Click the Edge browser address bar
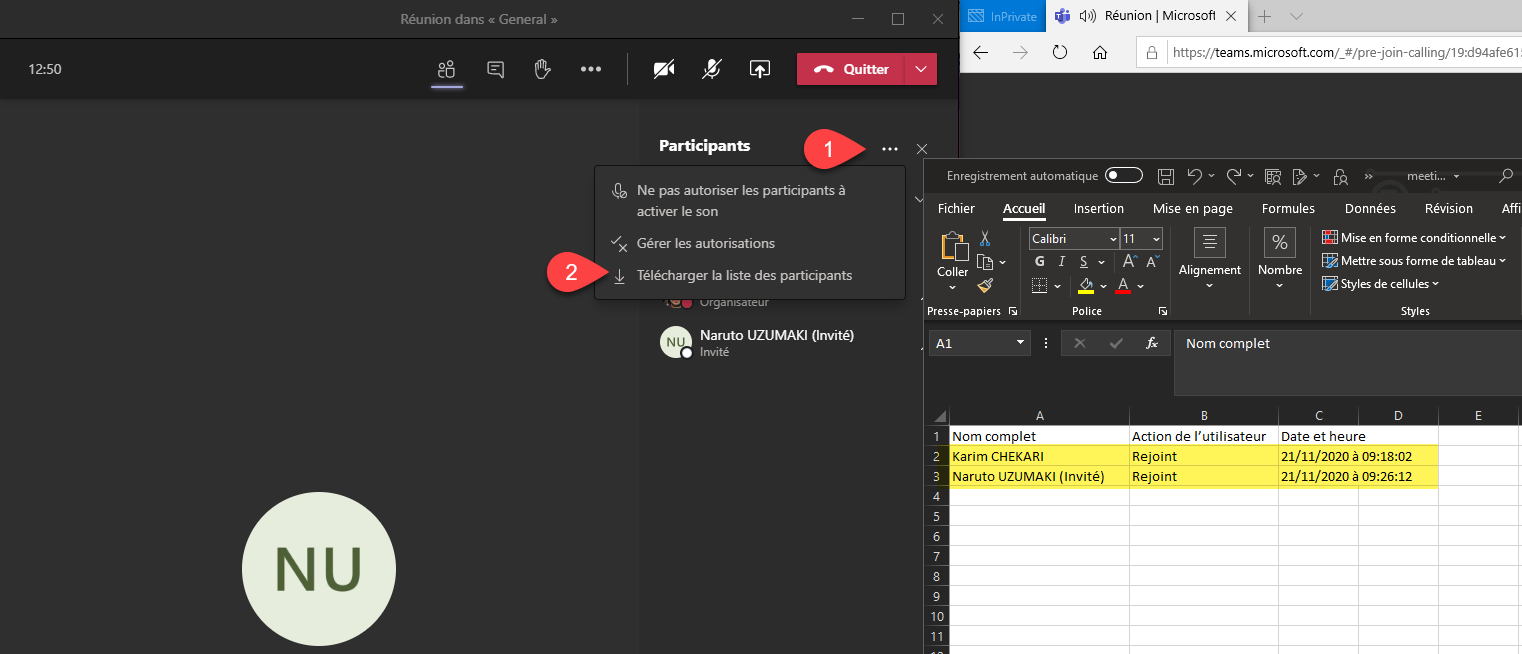 coord(1329,53)
